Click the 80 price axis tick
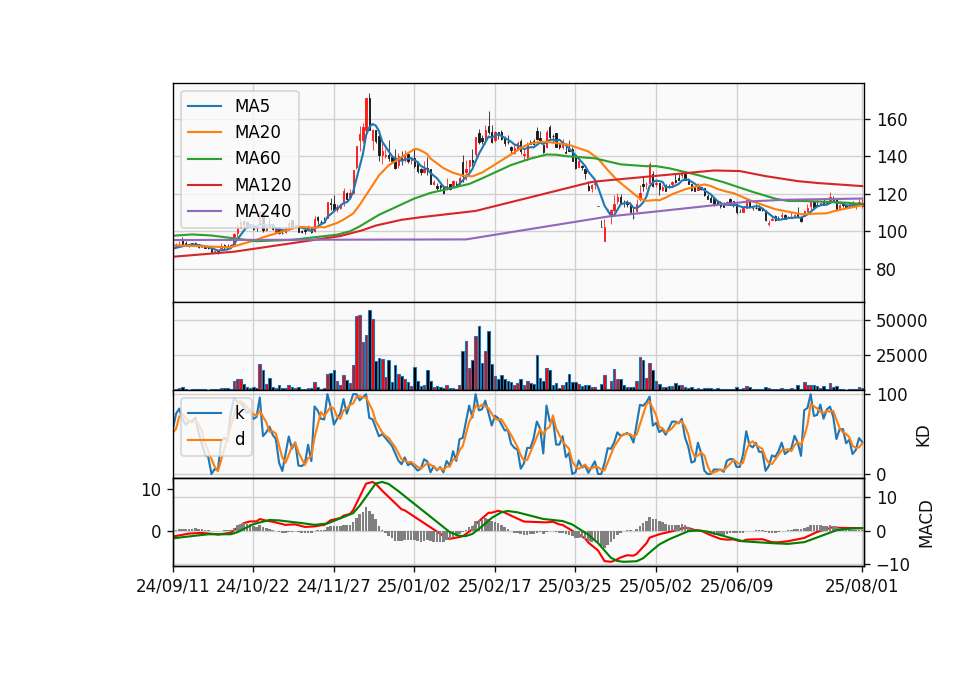 [x=886, y=270]
